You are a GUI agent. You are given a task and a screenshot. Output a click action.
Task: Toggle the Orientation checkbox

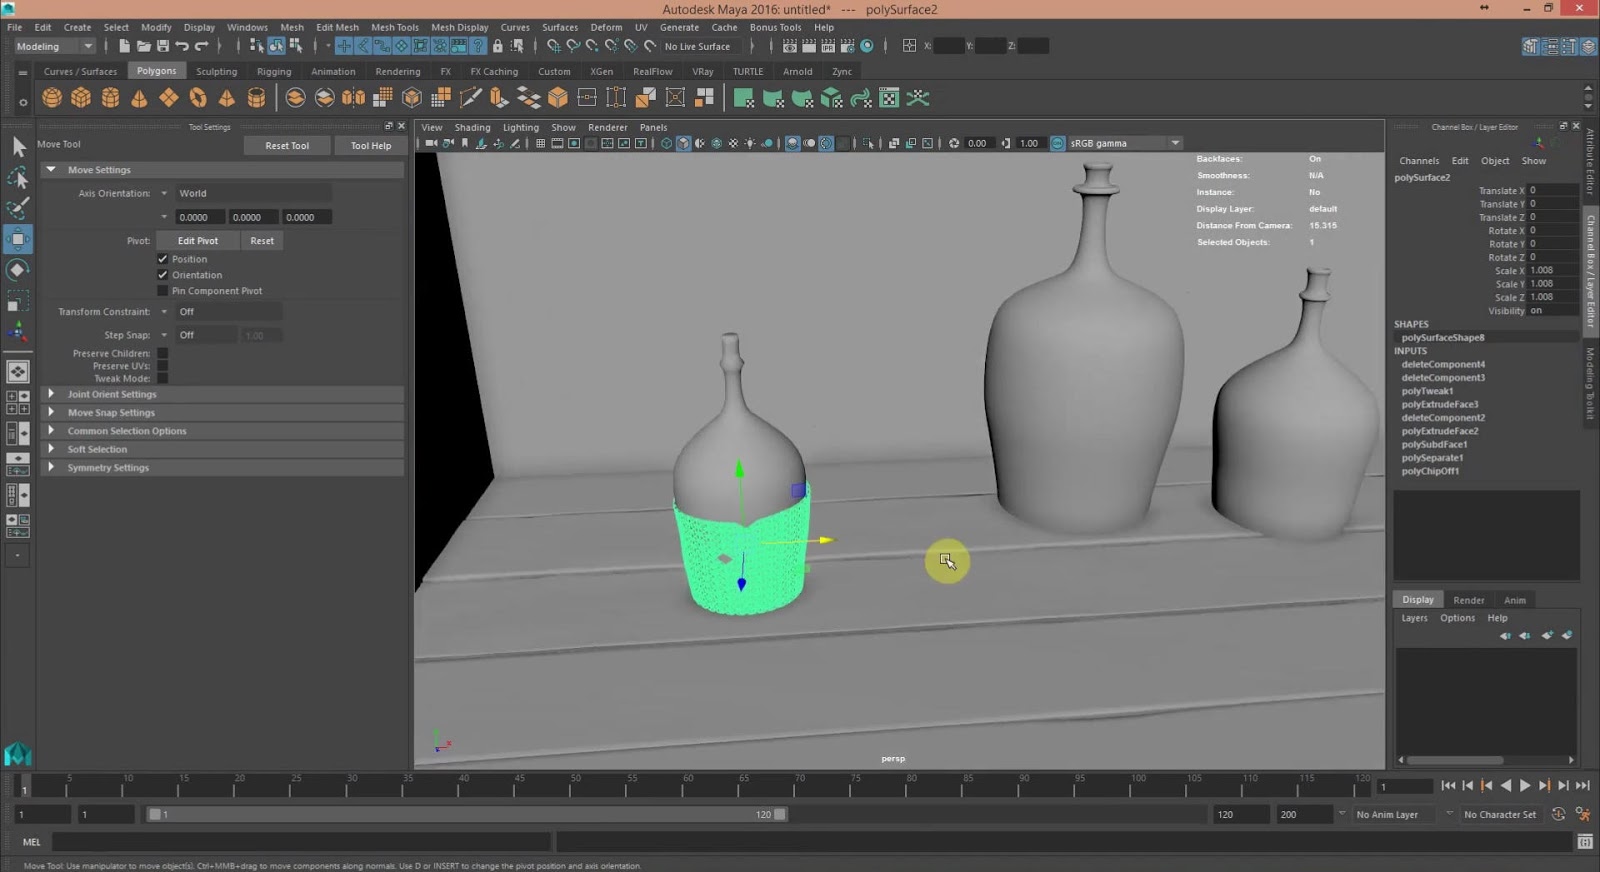click(x=162, y=275)
